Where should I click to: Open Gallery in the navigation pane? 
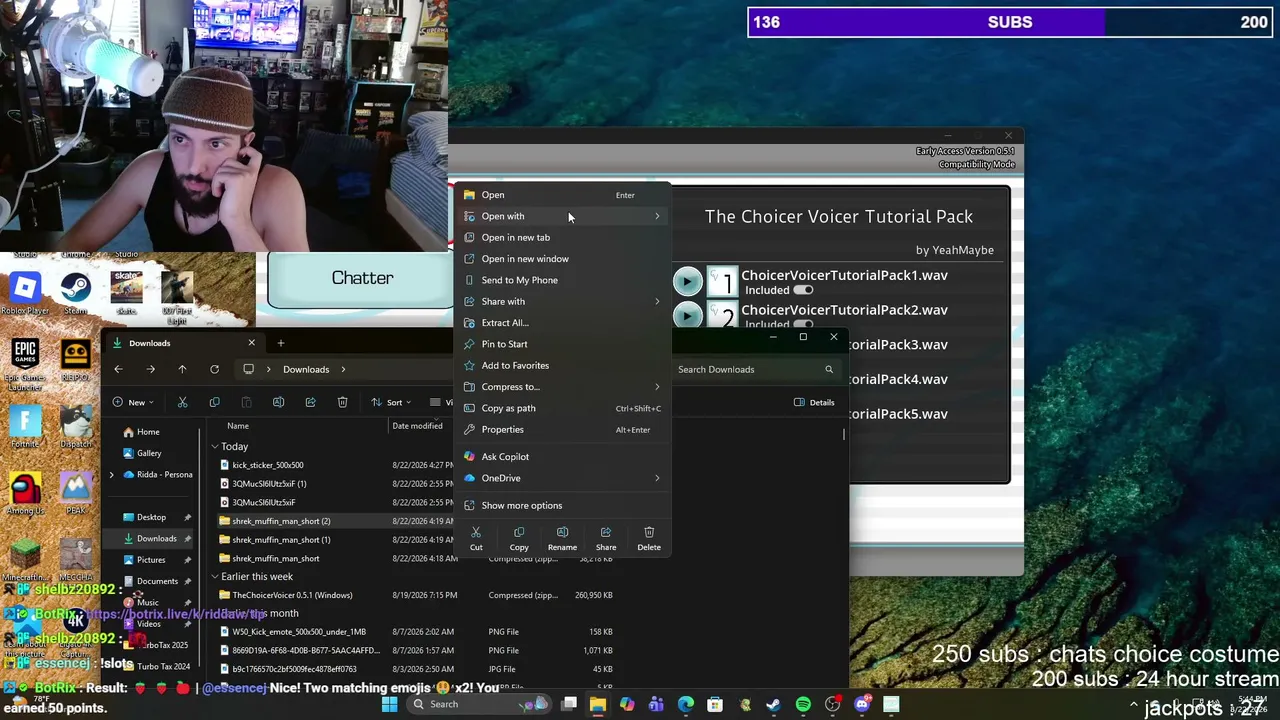click(149, 453)
